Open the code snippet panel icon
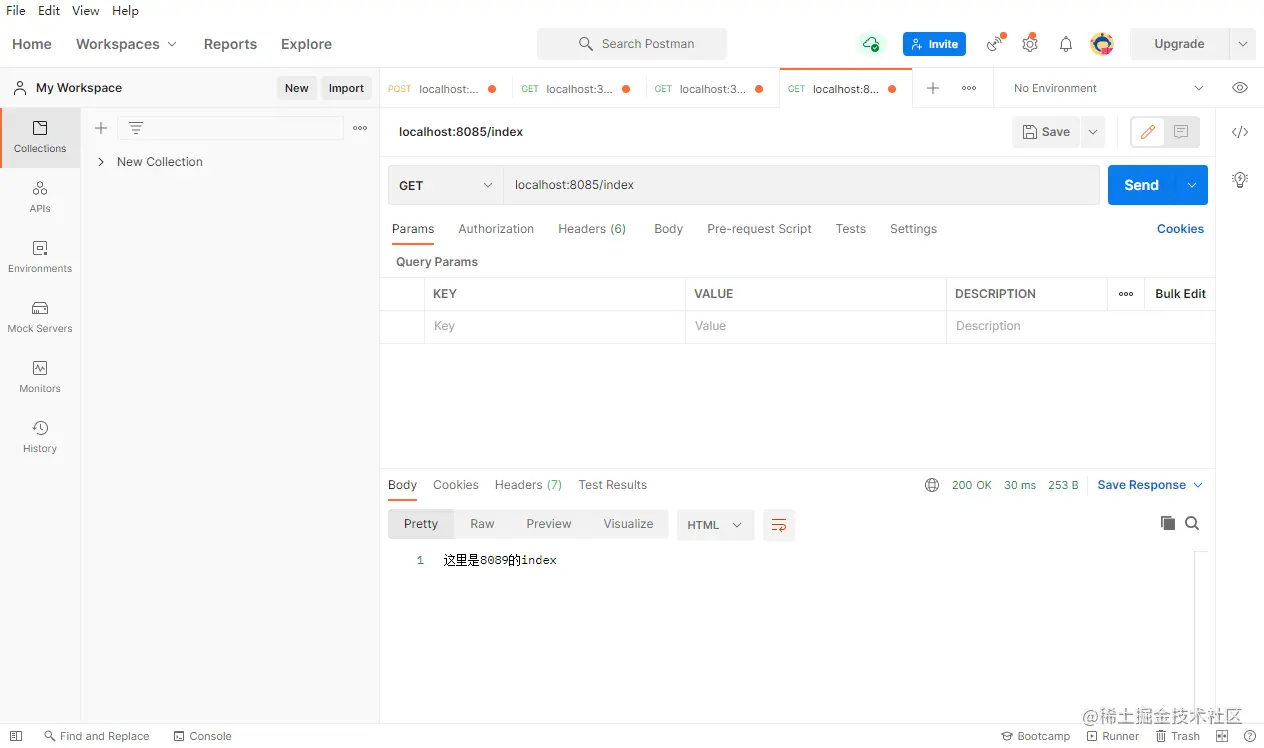The width and height of the screenshot is (1264, 748). tap(1240, 132)
